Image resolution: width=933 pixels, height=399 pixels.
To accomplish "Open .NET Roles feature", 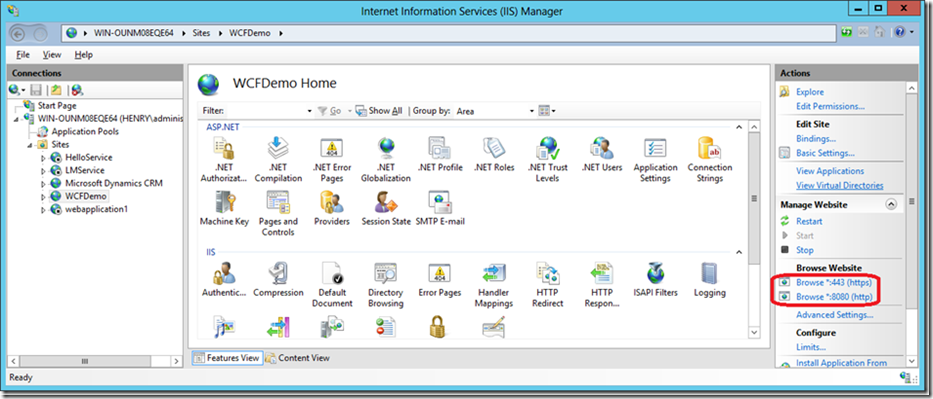I will tap(494, 155).
